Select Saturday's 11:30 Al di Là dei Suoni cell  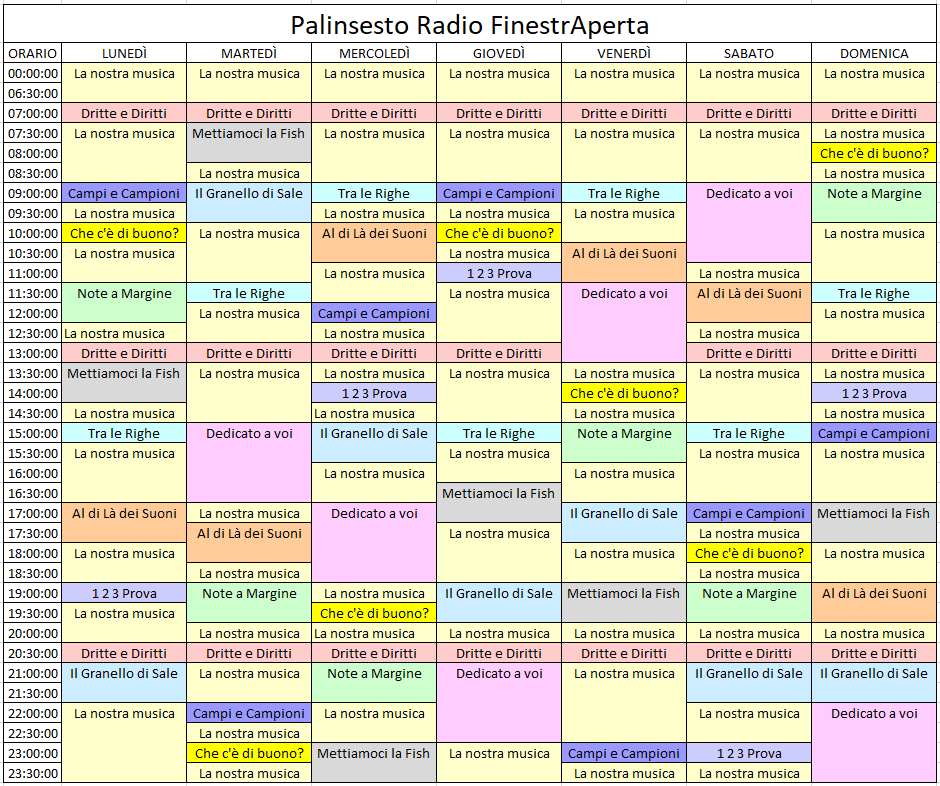coord(749,303)
